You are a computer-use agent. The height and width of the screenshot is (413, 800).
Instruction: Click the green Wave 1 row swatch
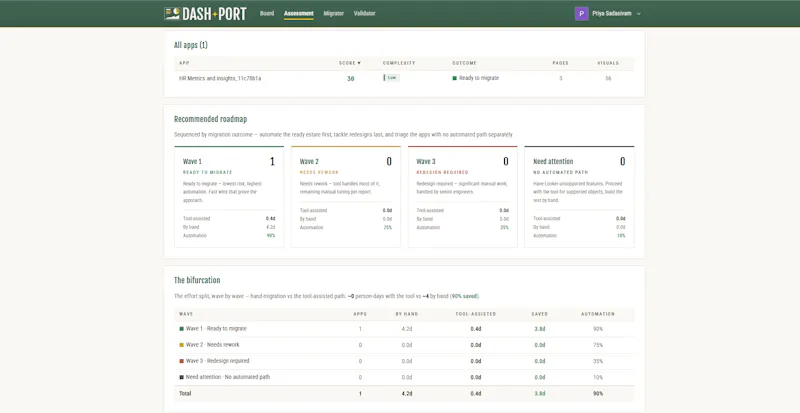point(182,329)
